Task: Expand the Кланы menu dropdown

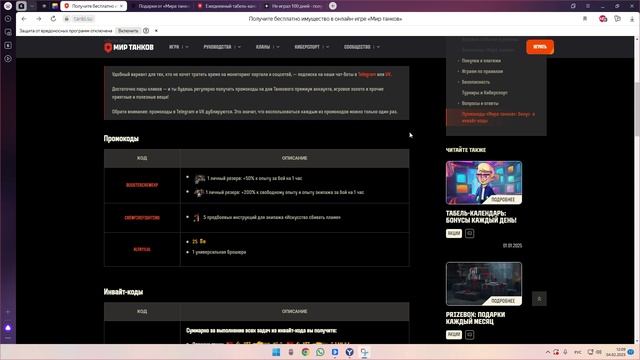Action: (x=268, y=47)
